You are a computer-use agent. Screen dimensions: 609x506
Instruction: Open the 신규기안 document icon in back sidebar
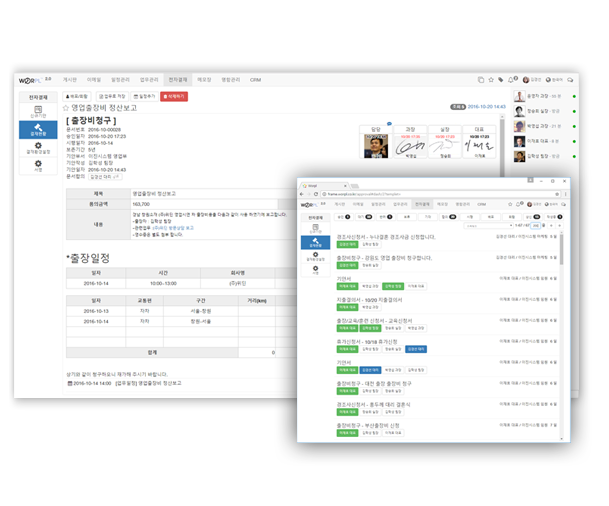38,109
